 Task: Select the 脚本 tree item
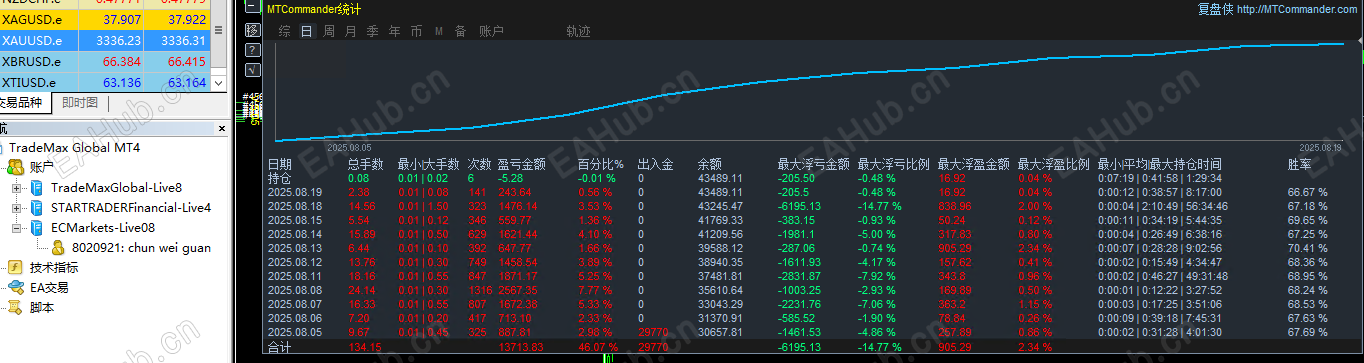42,308
